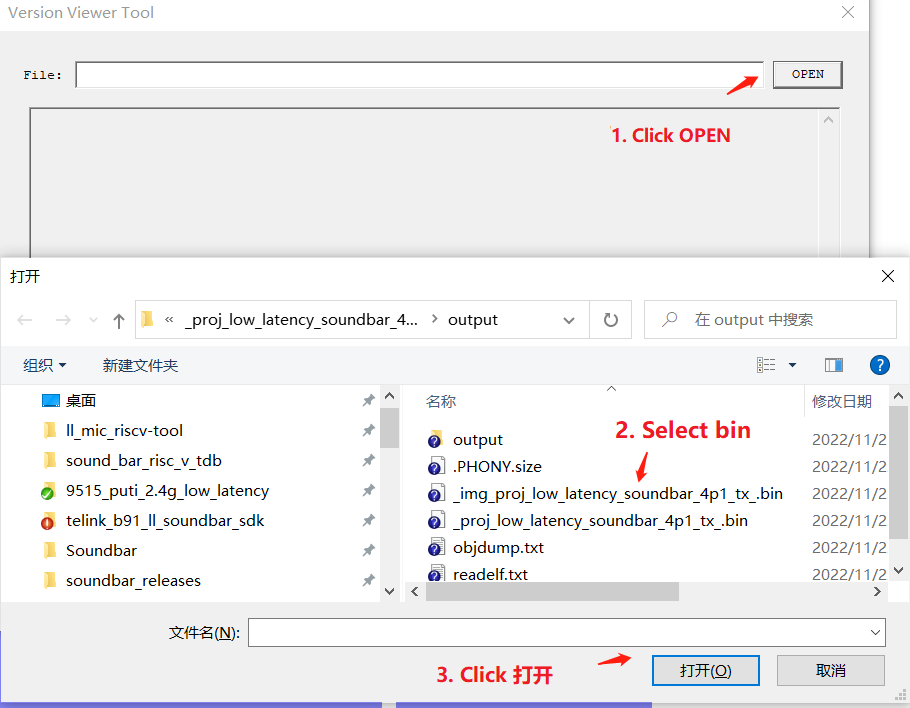The image size is (910, 708).
Task: Expand the view options dropdown arrow
Action: (x=793, y=365)
